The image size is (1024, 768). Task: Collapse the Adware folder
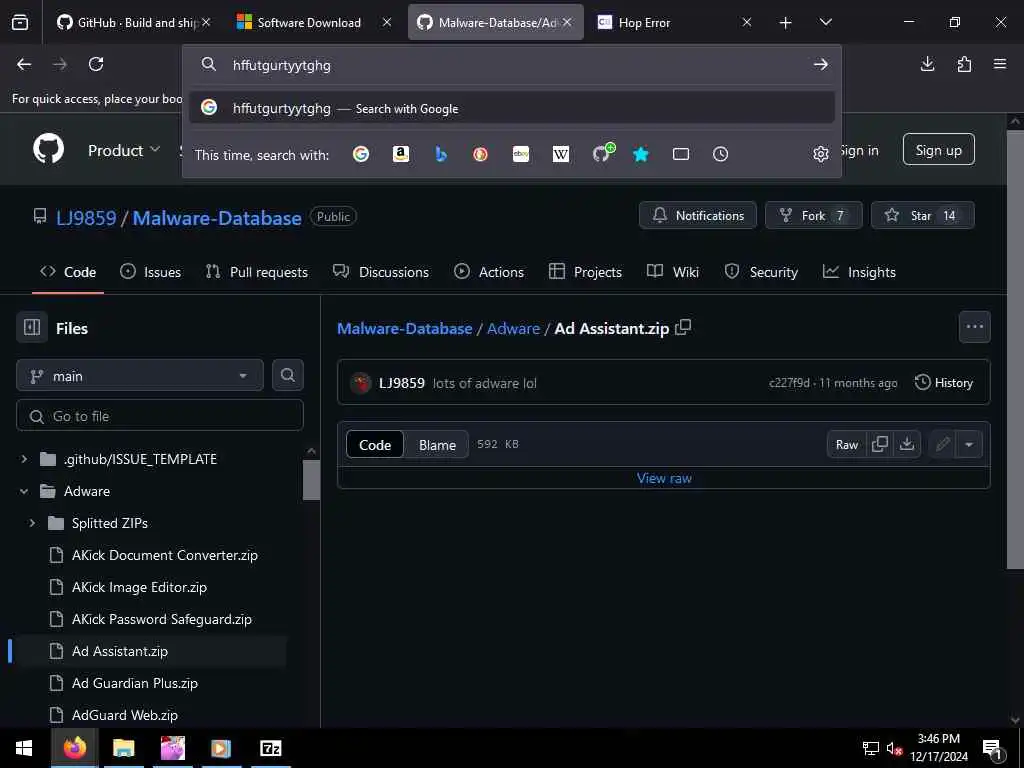tap(24, 491)
